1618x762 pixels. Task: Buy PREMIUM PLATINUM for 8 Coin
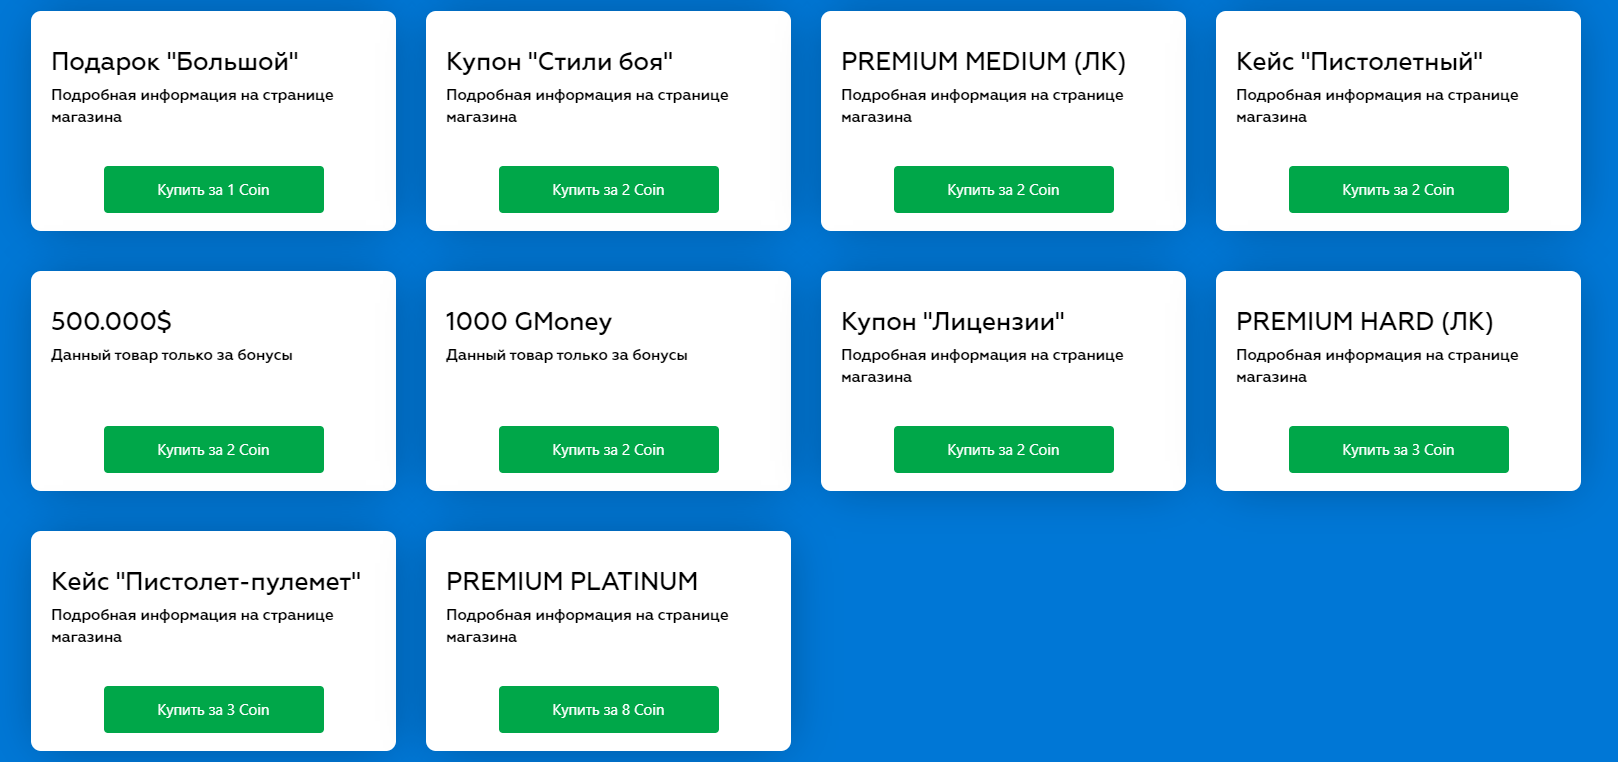coord(608,710)
